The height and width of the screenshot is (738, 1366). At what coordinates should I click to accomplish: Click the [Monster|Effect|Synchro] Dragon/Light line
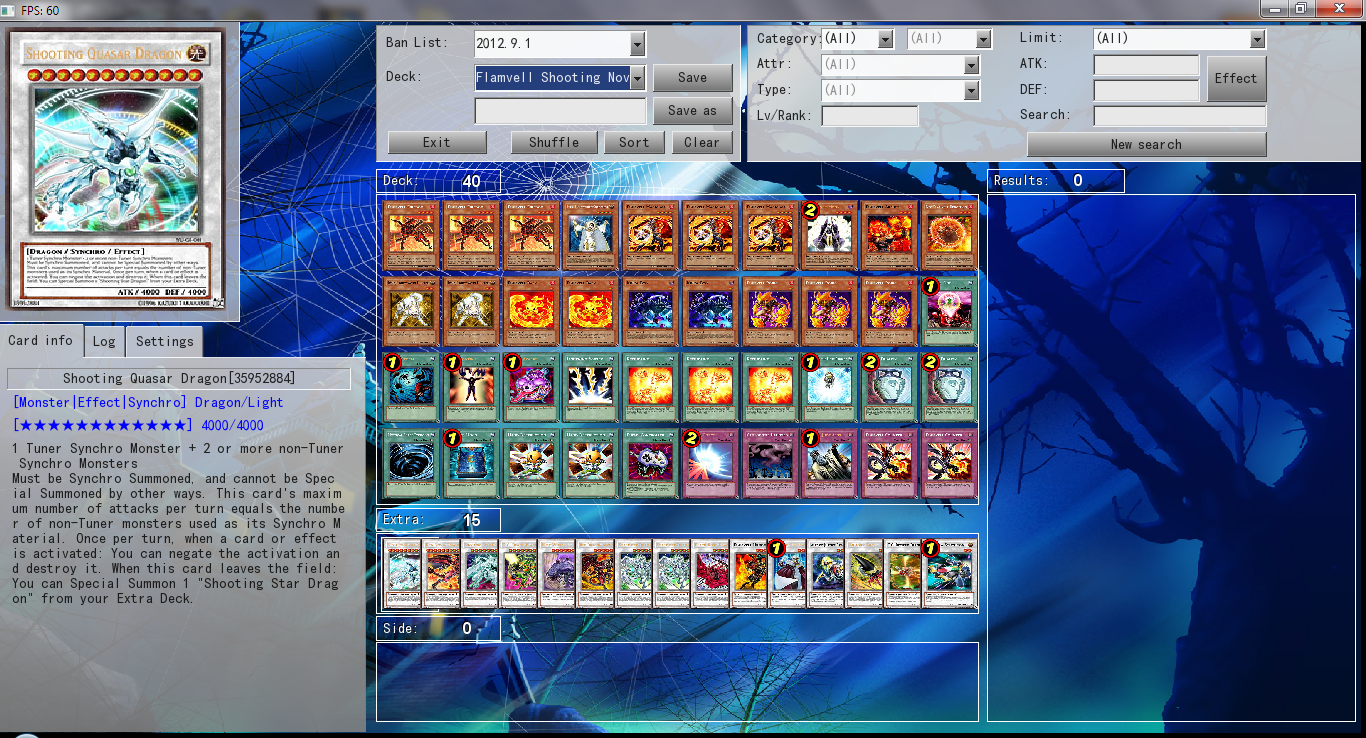coord(148,402)
